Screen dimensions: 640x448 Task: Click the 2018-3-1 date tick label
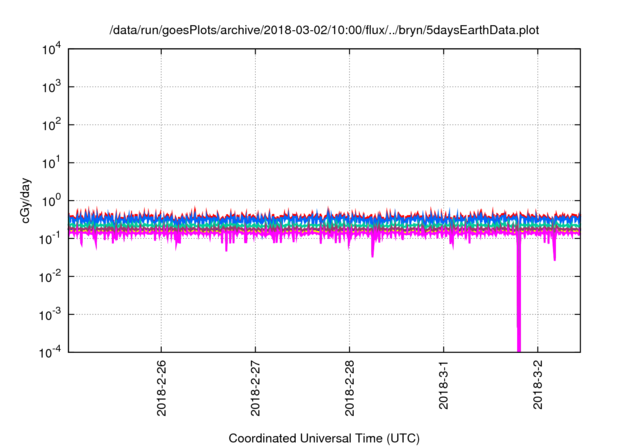(444, 385)
